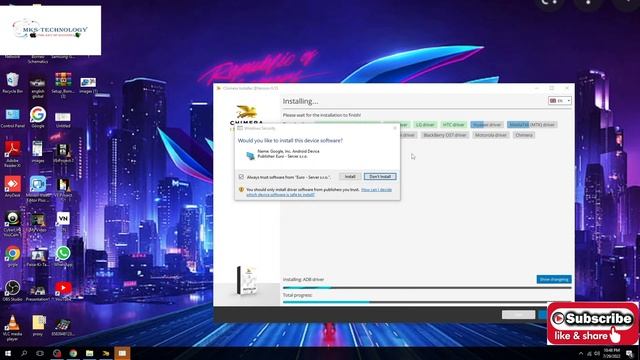
Task: Click the taskbar clock
Action: [611, 353]
